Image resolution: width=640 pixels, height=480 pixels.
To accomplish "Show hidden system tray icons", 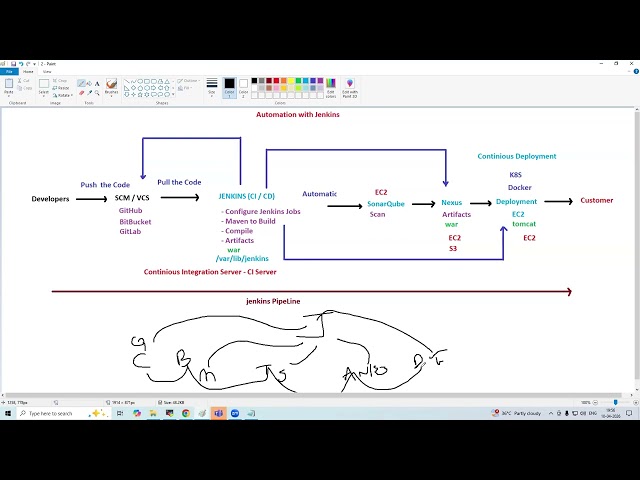I will [551, 413].
